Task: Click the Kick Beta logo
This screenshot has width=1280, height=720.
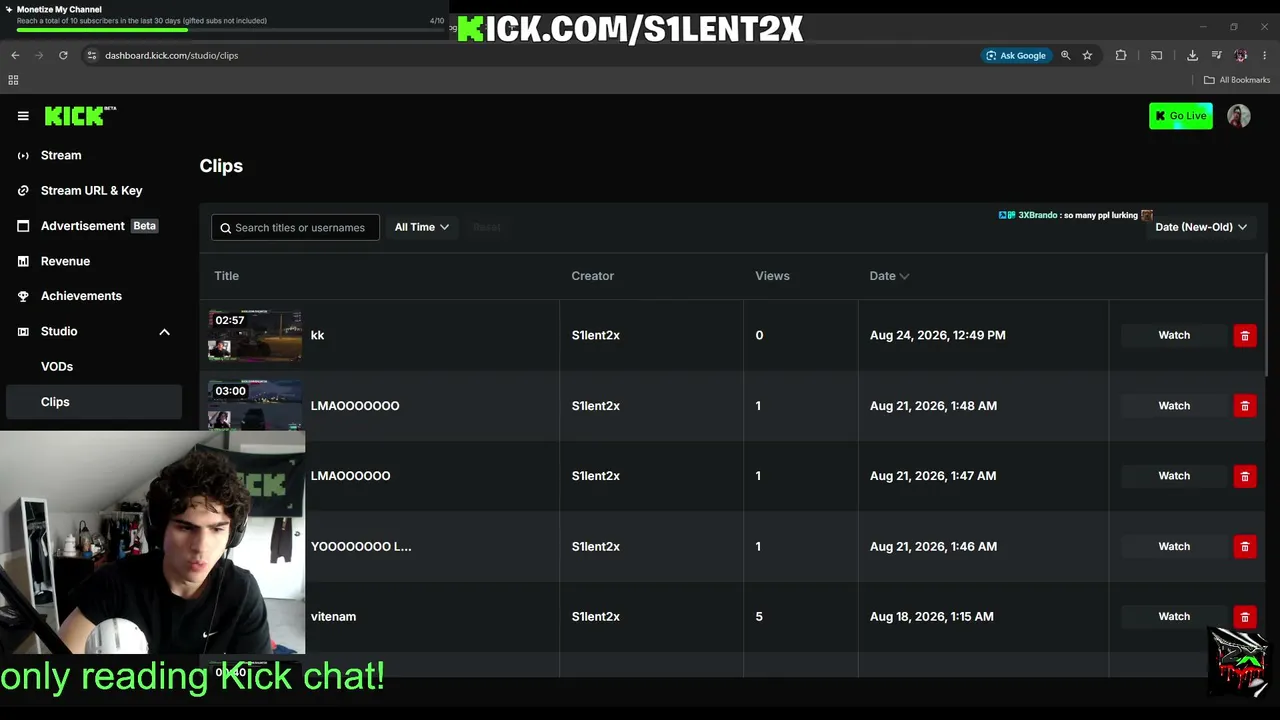Action: point(80,116)
